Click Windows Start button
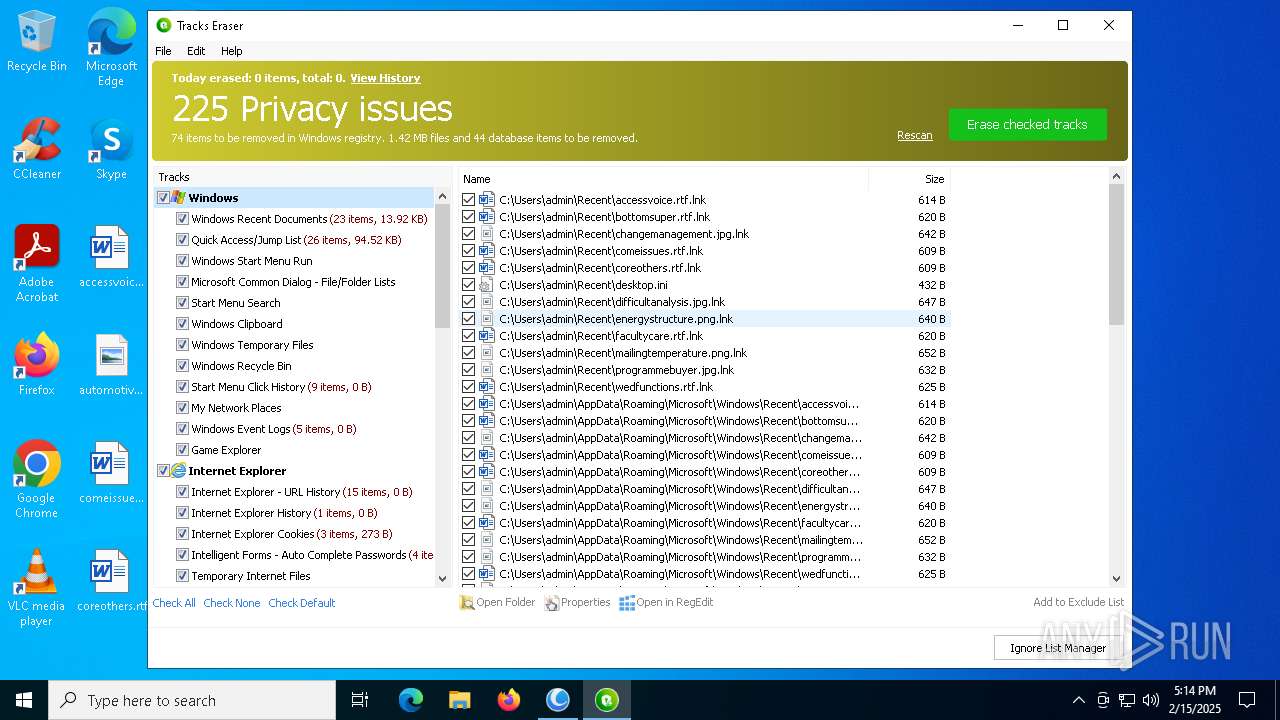 [x=24, y=700]
